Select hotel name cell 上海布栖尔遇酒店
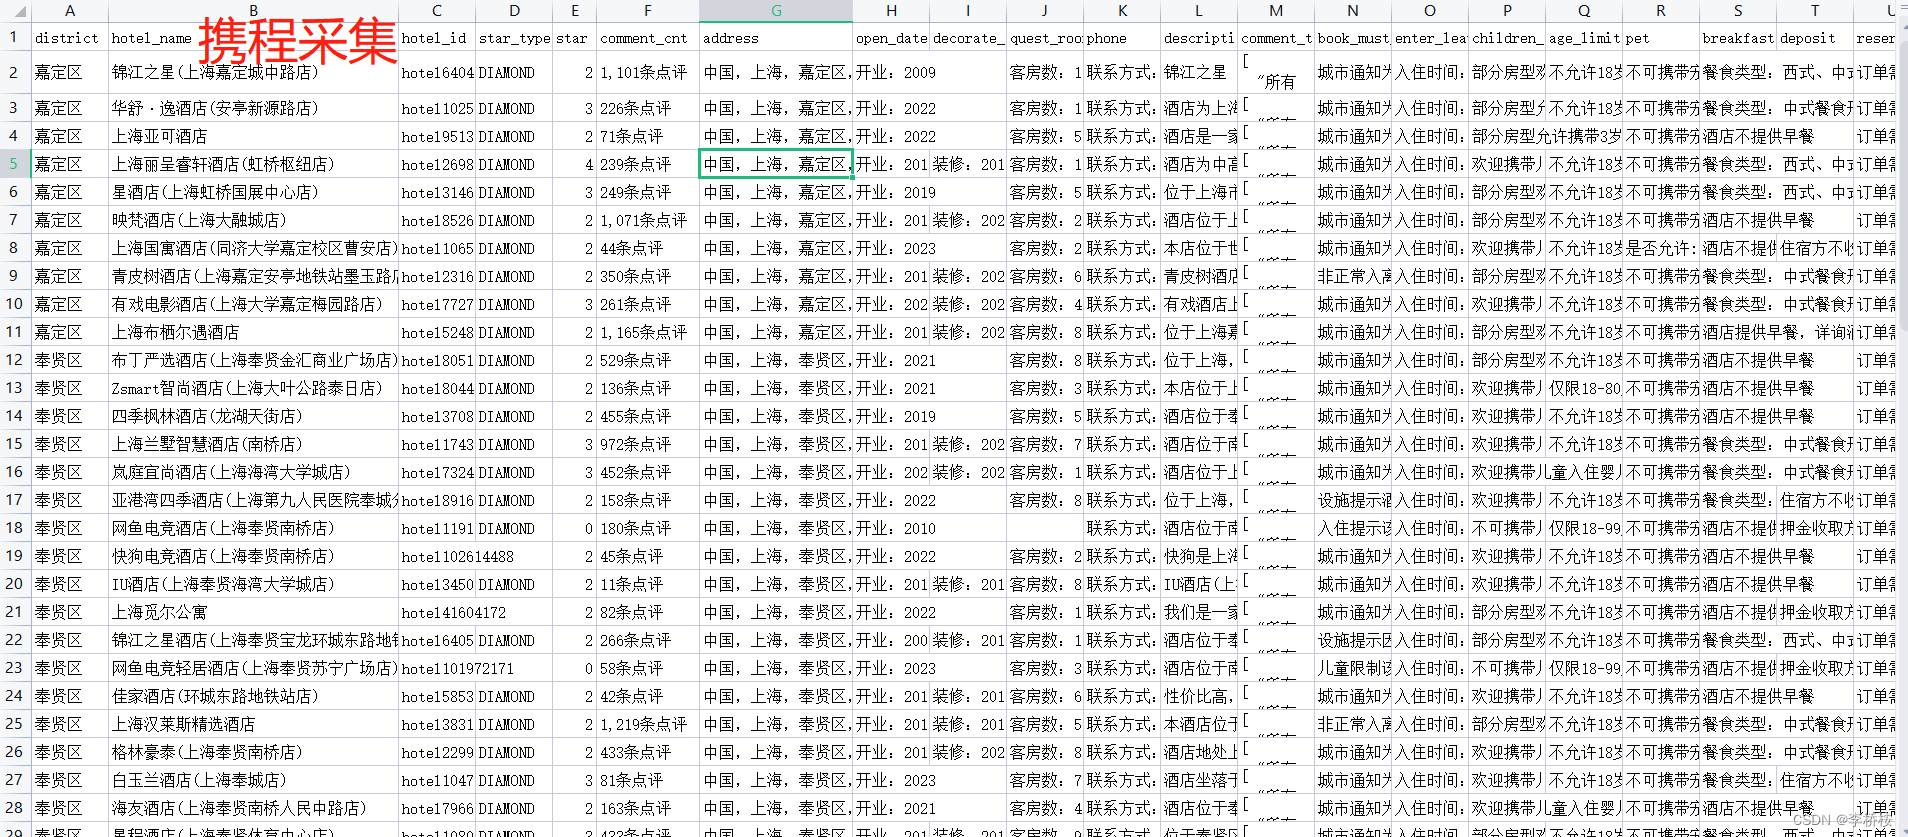Viewport: 1908px width, 837px height. point(253,332)
